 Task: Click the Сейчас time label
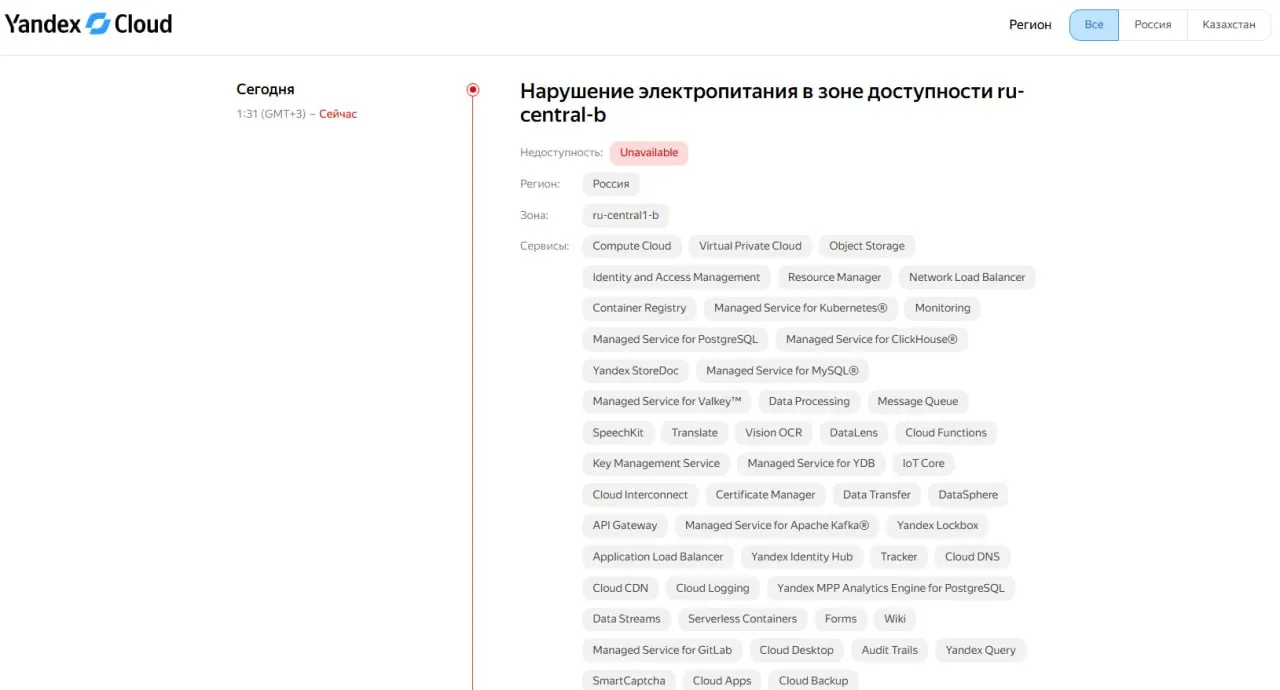click(x=338, y=114)
